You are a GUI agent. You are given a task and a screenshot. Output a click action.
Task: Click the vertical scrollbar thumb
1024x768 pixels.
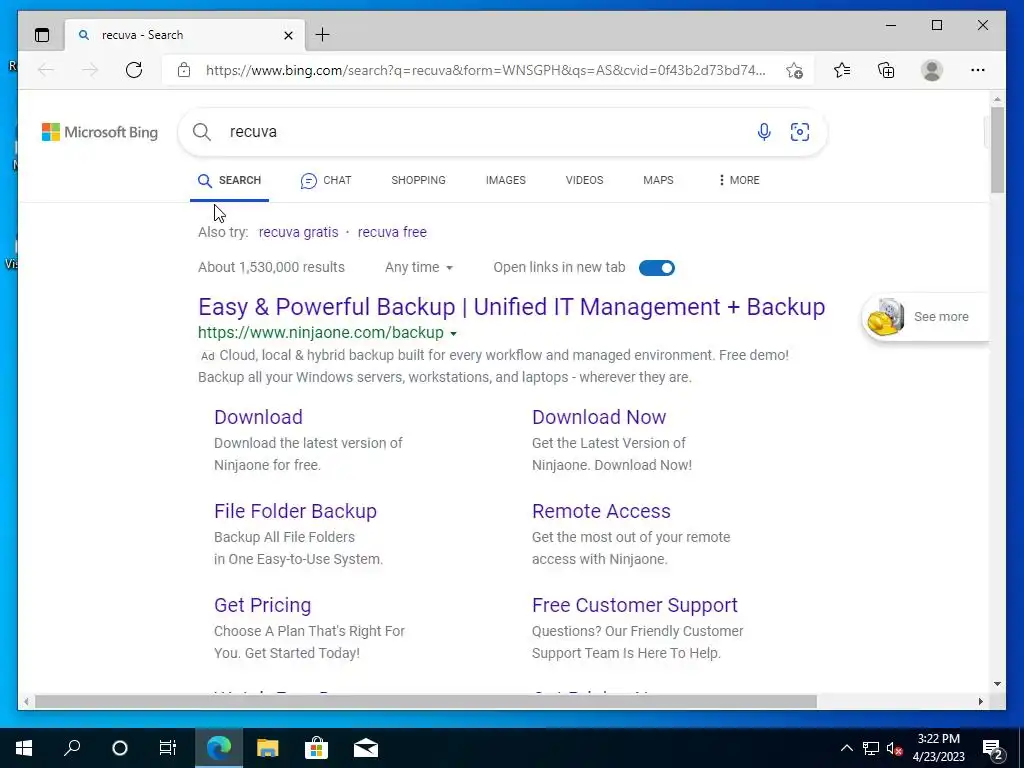pyautogui.click(x=997, y=150)
